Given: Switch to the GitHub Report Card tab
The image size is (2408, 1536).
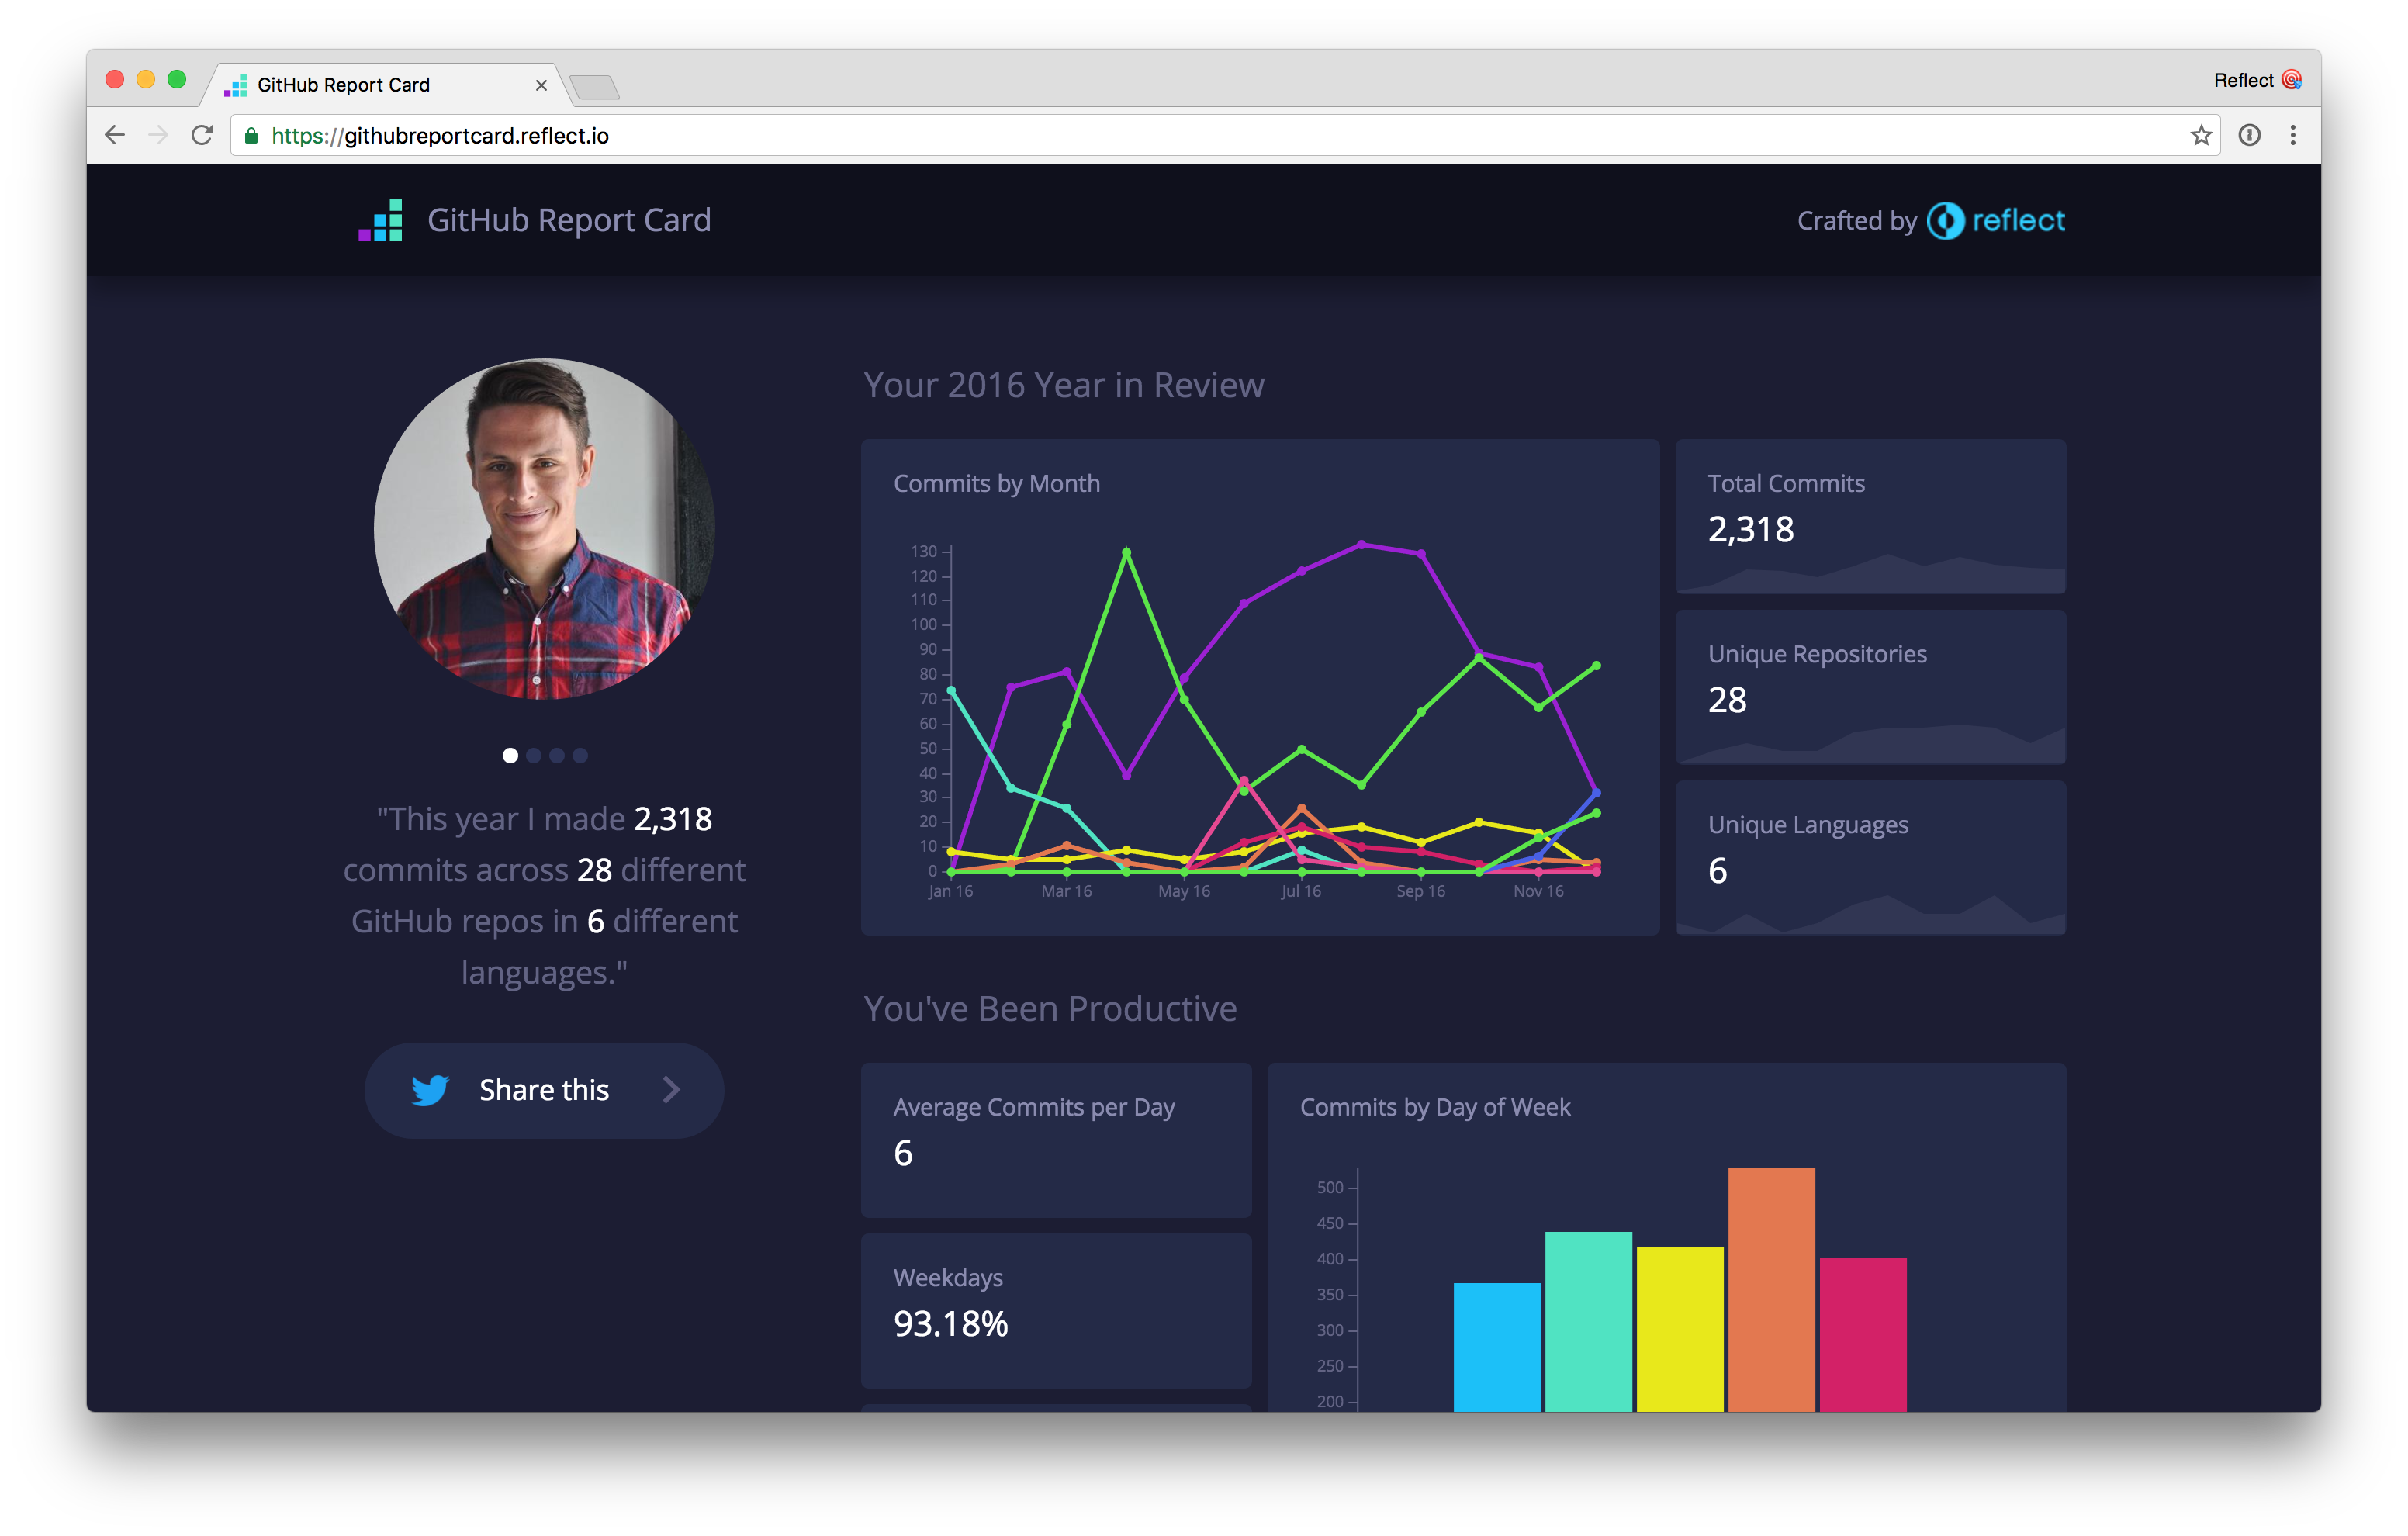Looking at the screenshot, I should coord(345,84).
